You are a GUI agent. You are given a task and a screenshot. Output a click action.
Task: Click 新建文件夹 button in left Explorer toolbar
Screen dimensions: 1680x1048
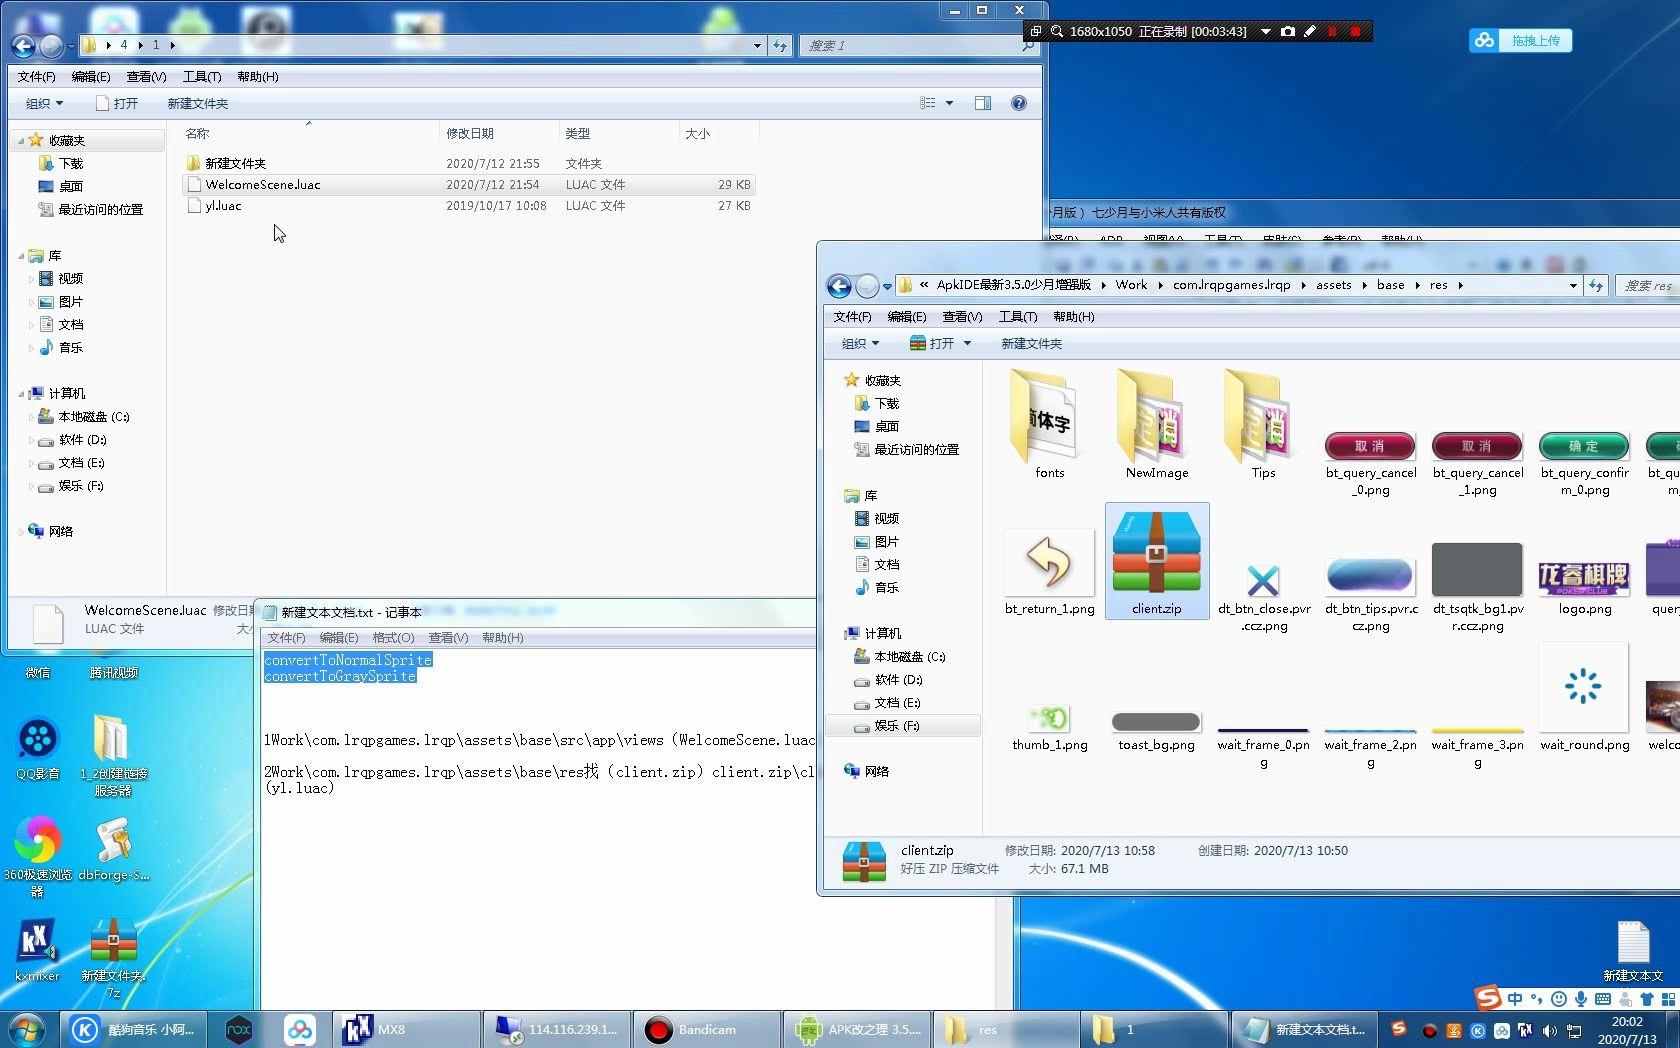click(198, 103)
